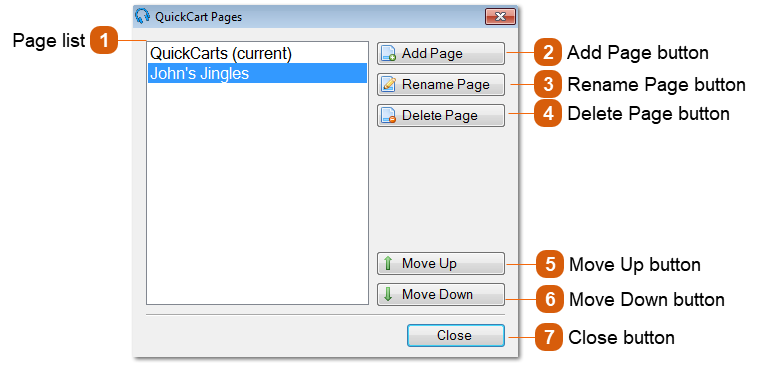Close the QuickCart Pages dialog
762x366 pixels.
456,335
